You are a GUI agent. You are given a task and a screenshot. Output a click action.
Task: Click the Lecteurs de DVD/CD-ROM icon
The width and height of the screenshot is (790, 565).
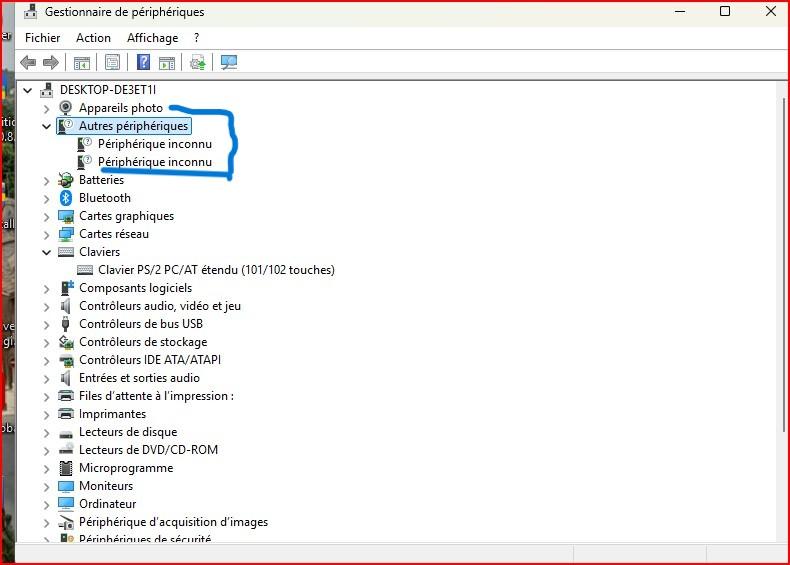click(x=66, y=449)
